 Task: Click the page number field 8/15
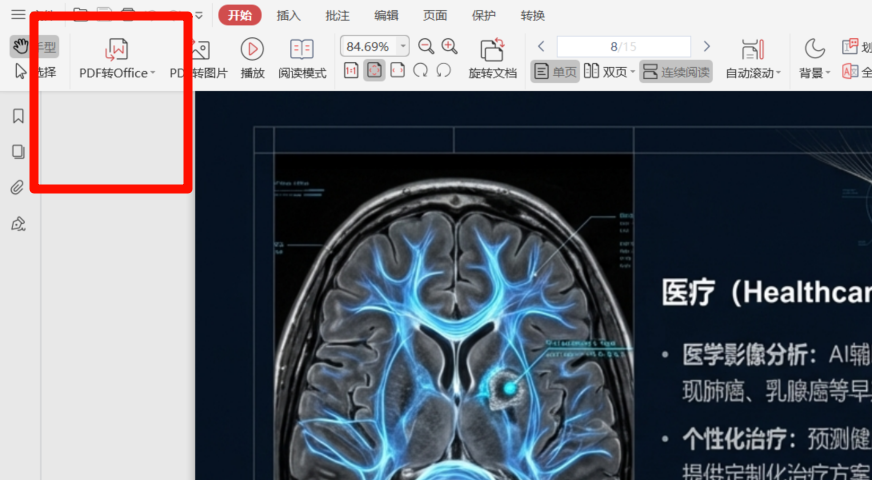(x=623, y=47)
